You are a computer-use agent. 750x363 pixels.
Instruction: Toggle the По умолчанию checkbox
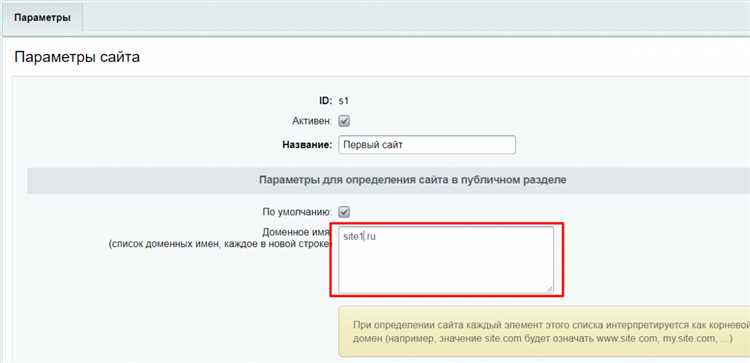click(x=344, y=212)
